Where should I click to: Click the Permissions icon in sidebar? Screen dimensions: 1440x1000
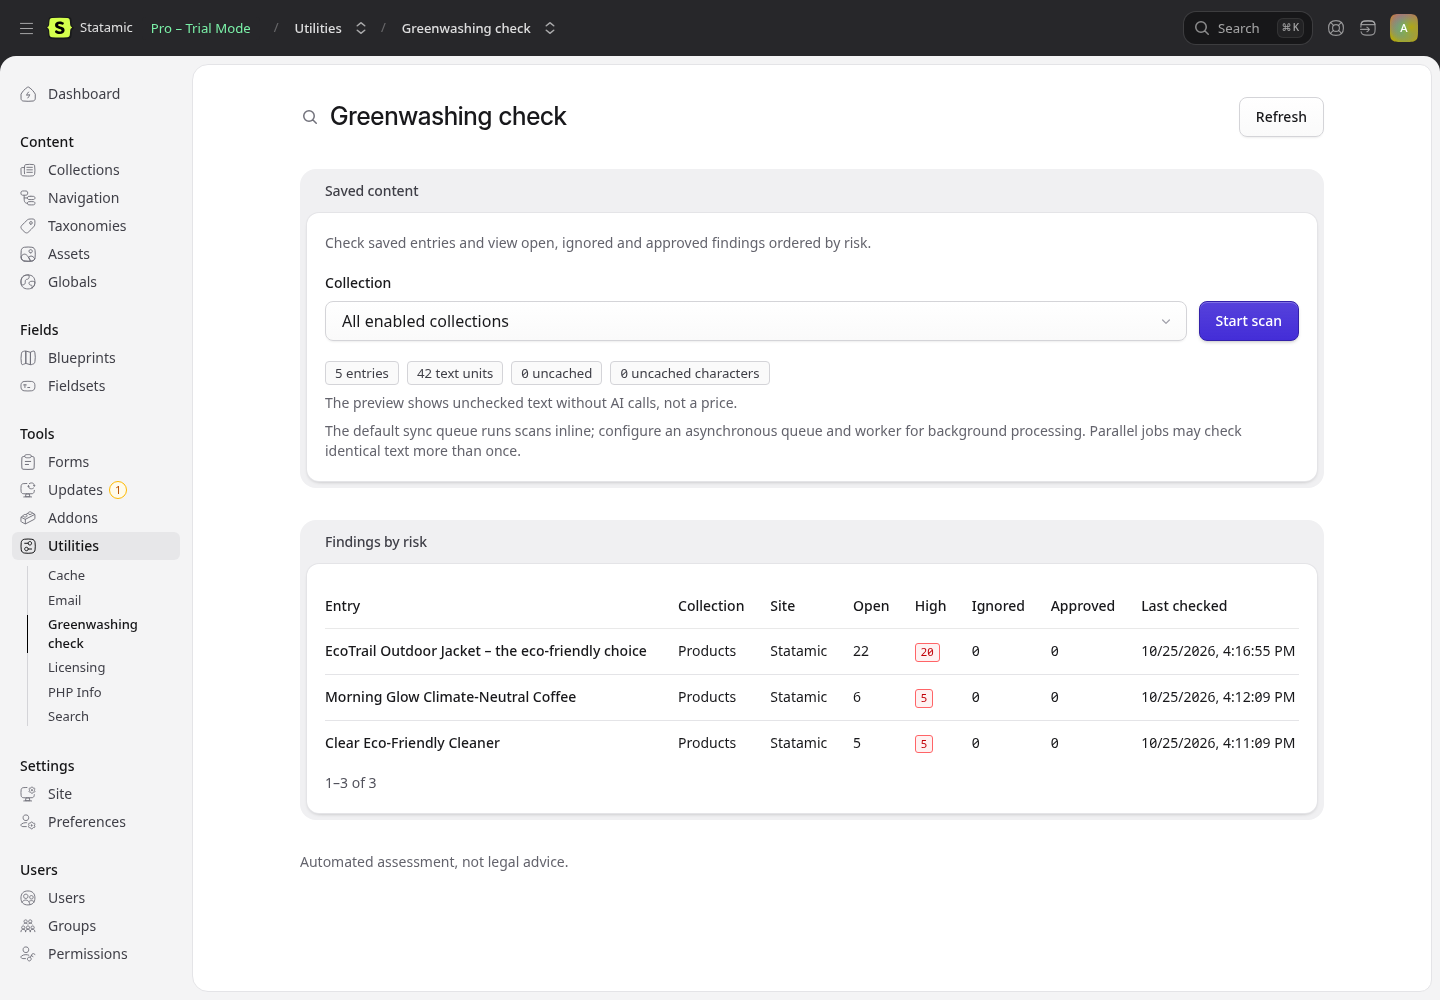[28, 954]
